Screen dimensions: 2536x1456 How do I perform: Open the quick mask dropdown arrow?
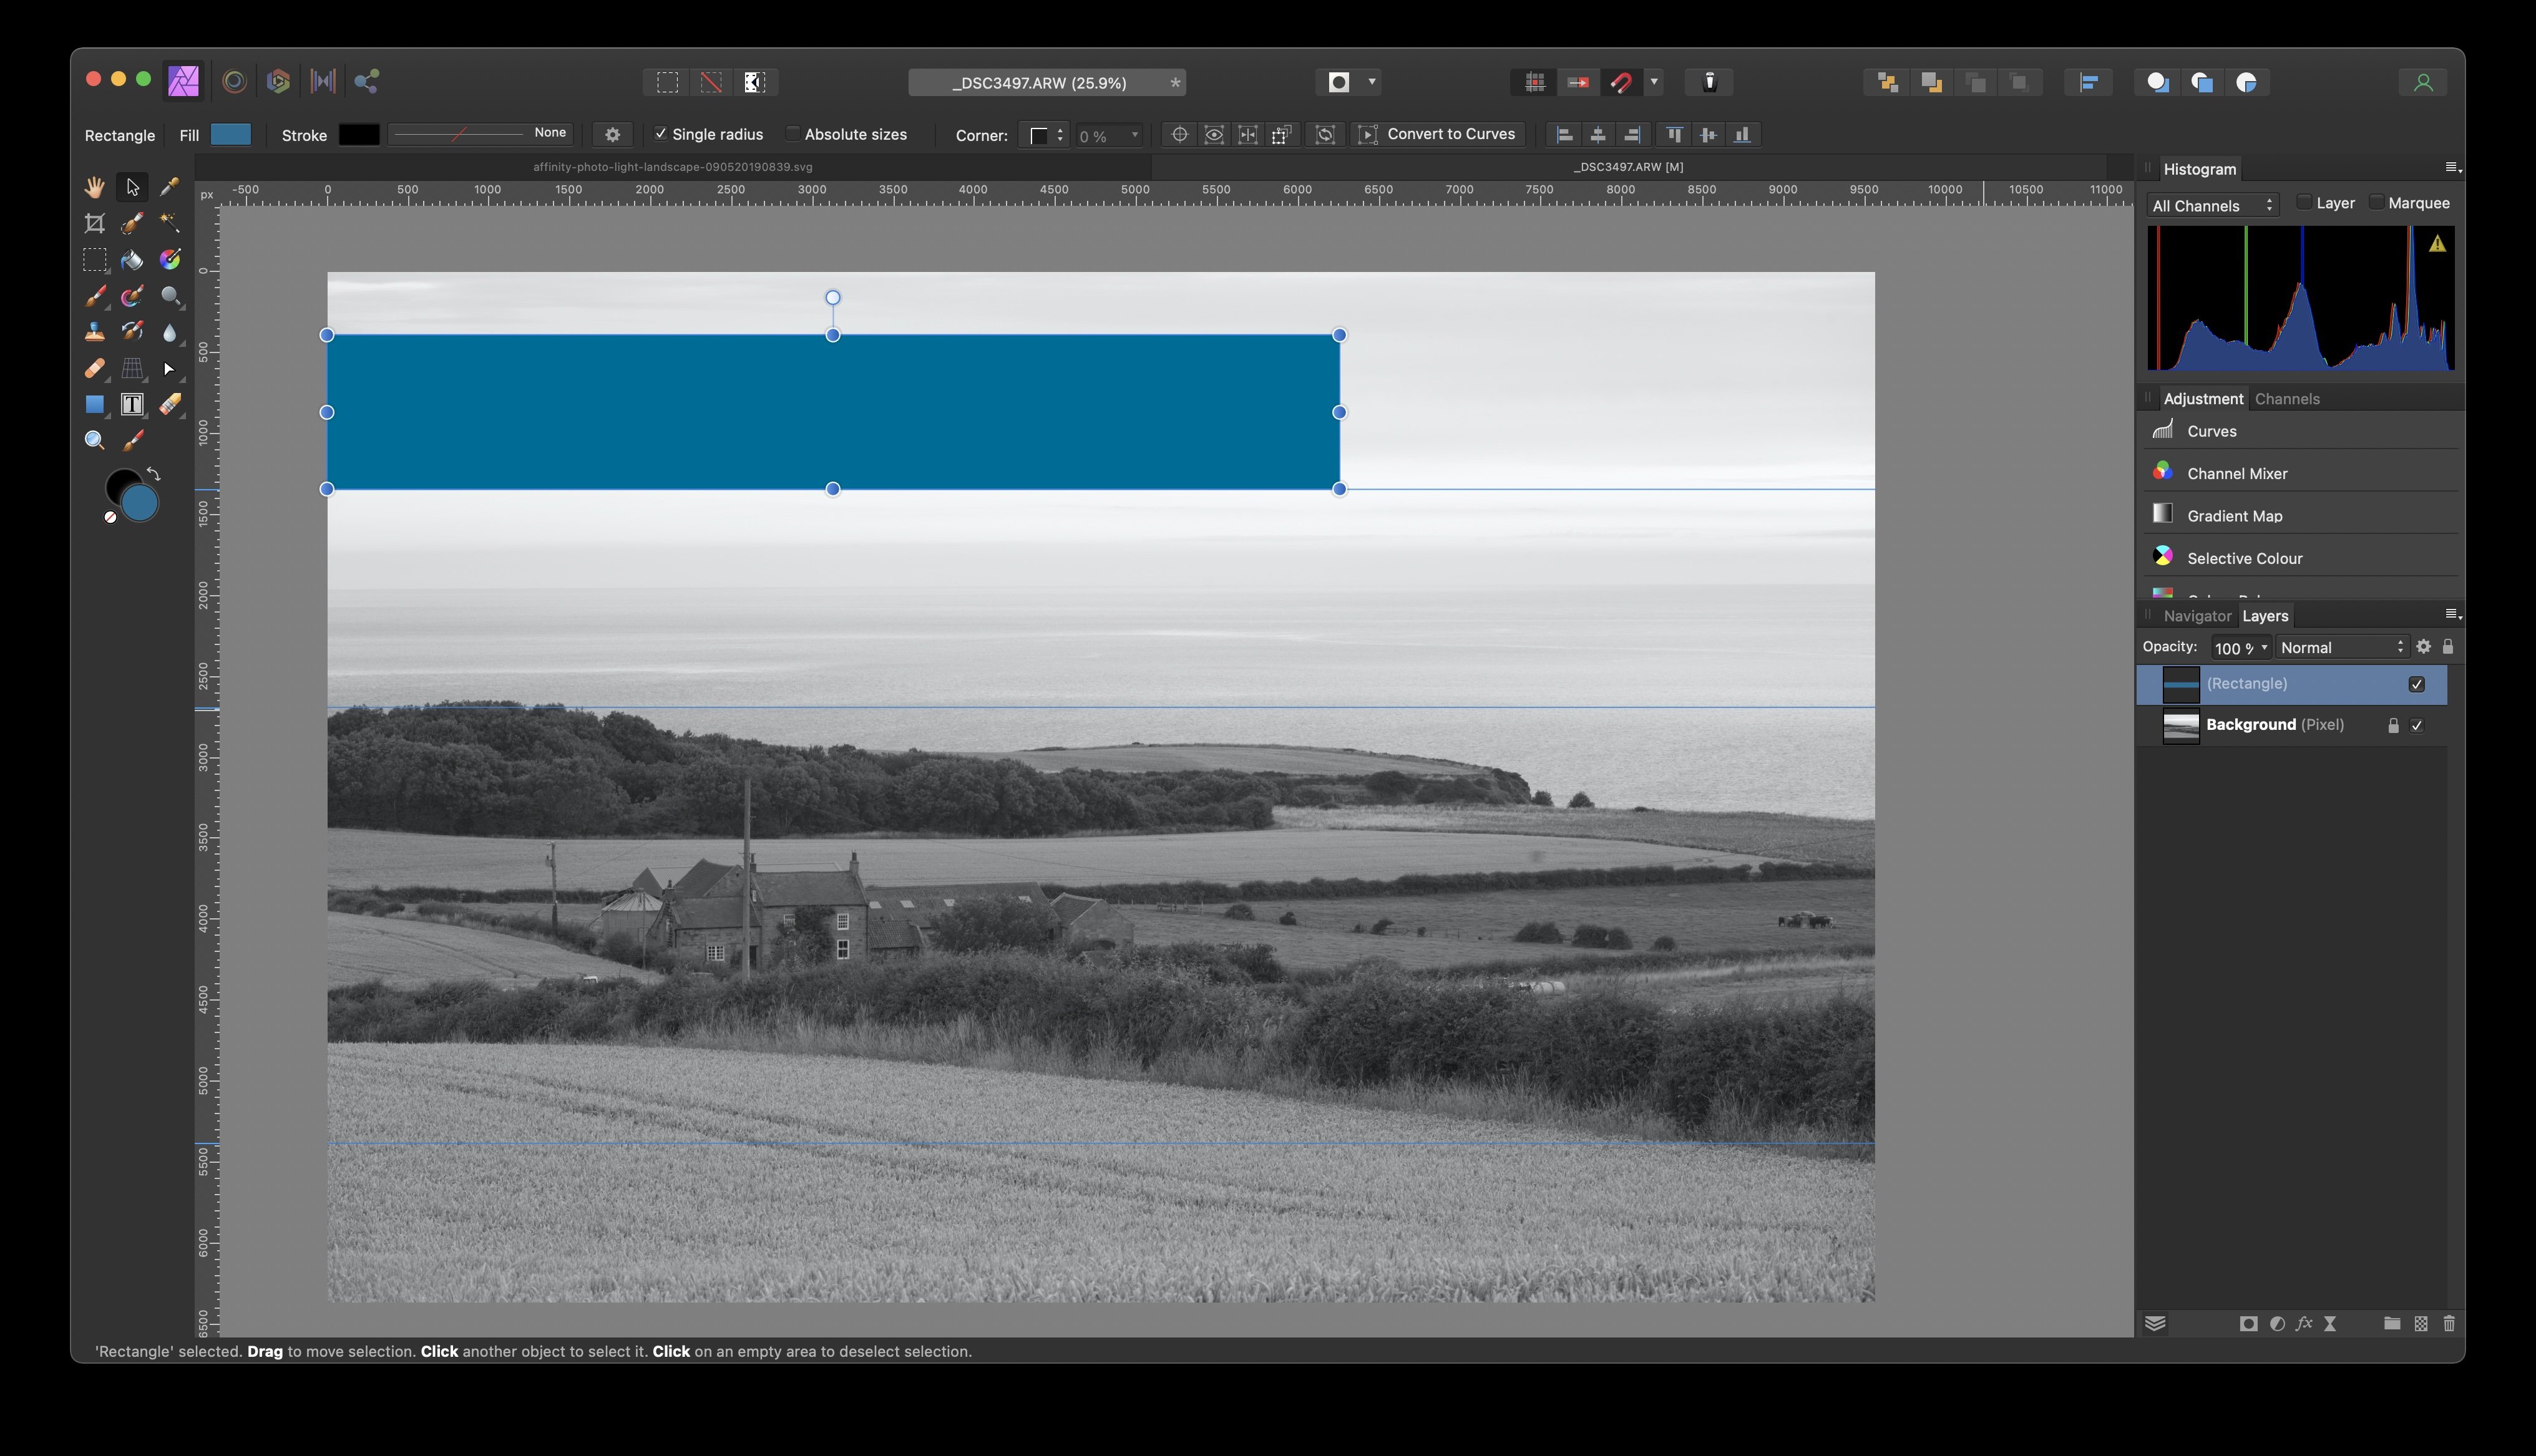point(1371,82)
